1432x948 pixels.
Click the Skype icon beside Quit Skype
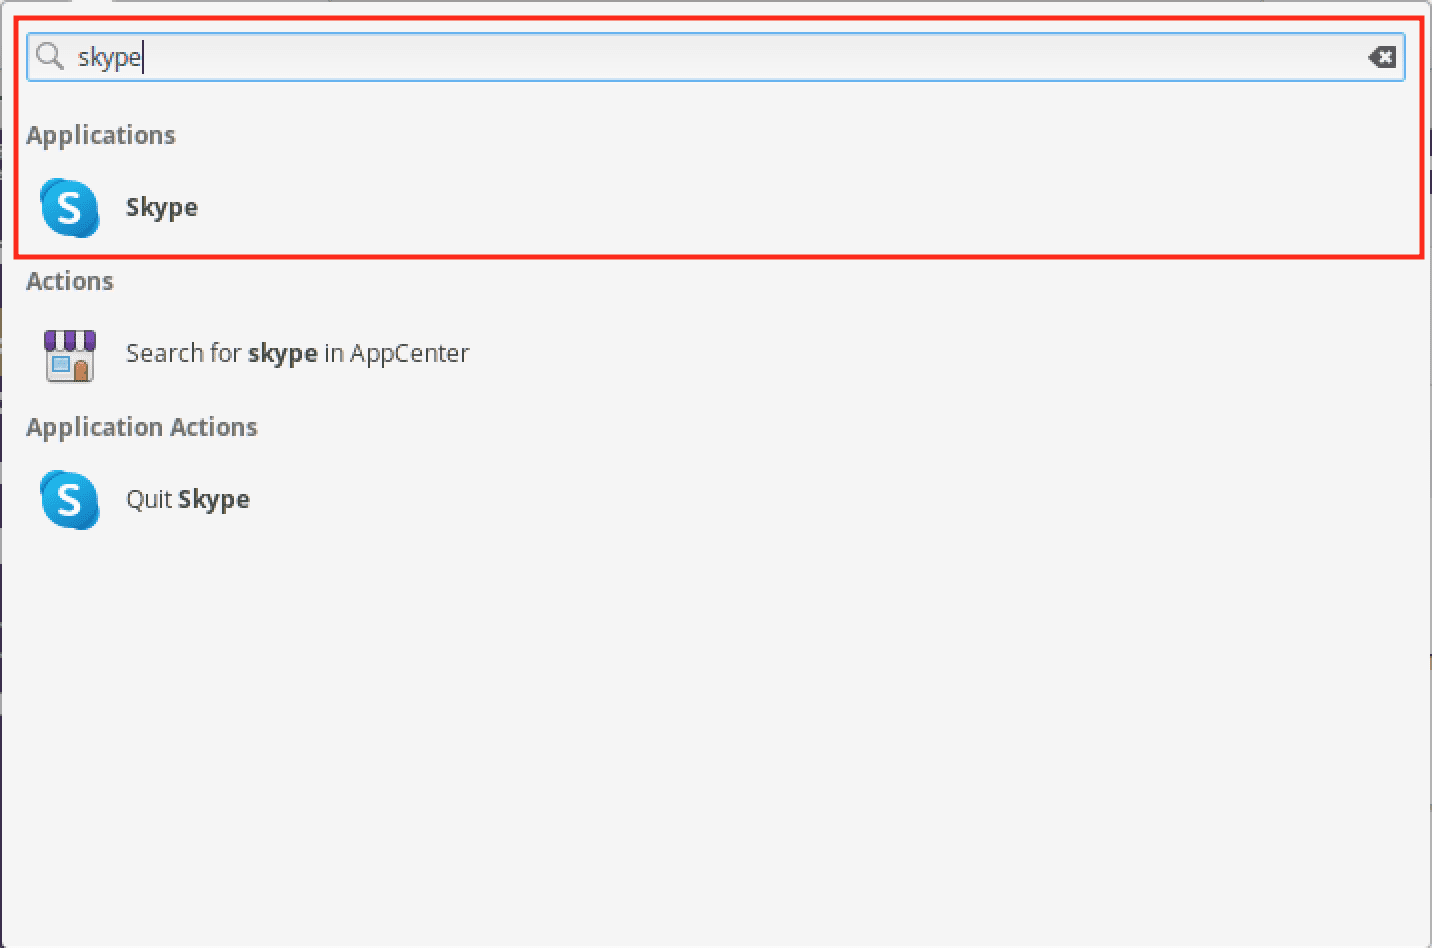(x=69, y=499)
